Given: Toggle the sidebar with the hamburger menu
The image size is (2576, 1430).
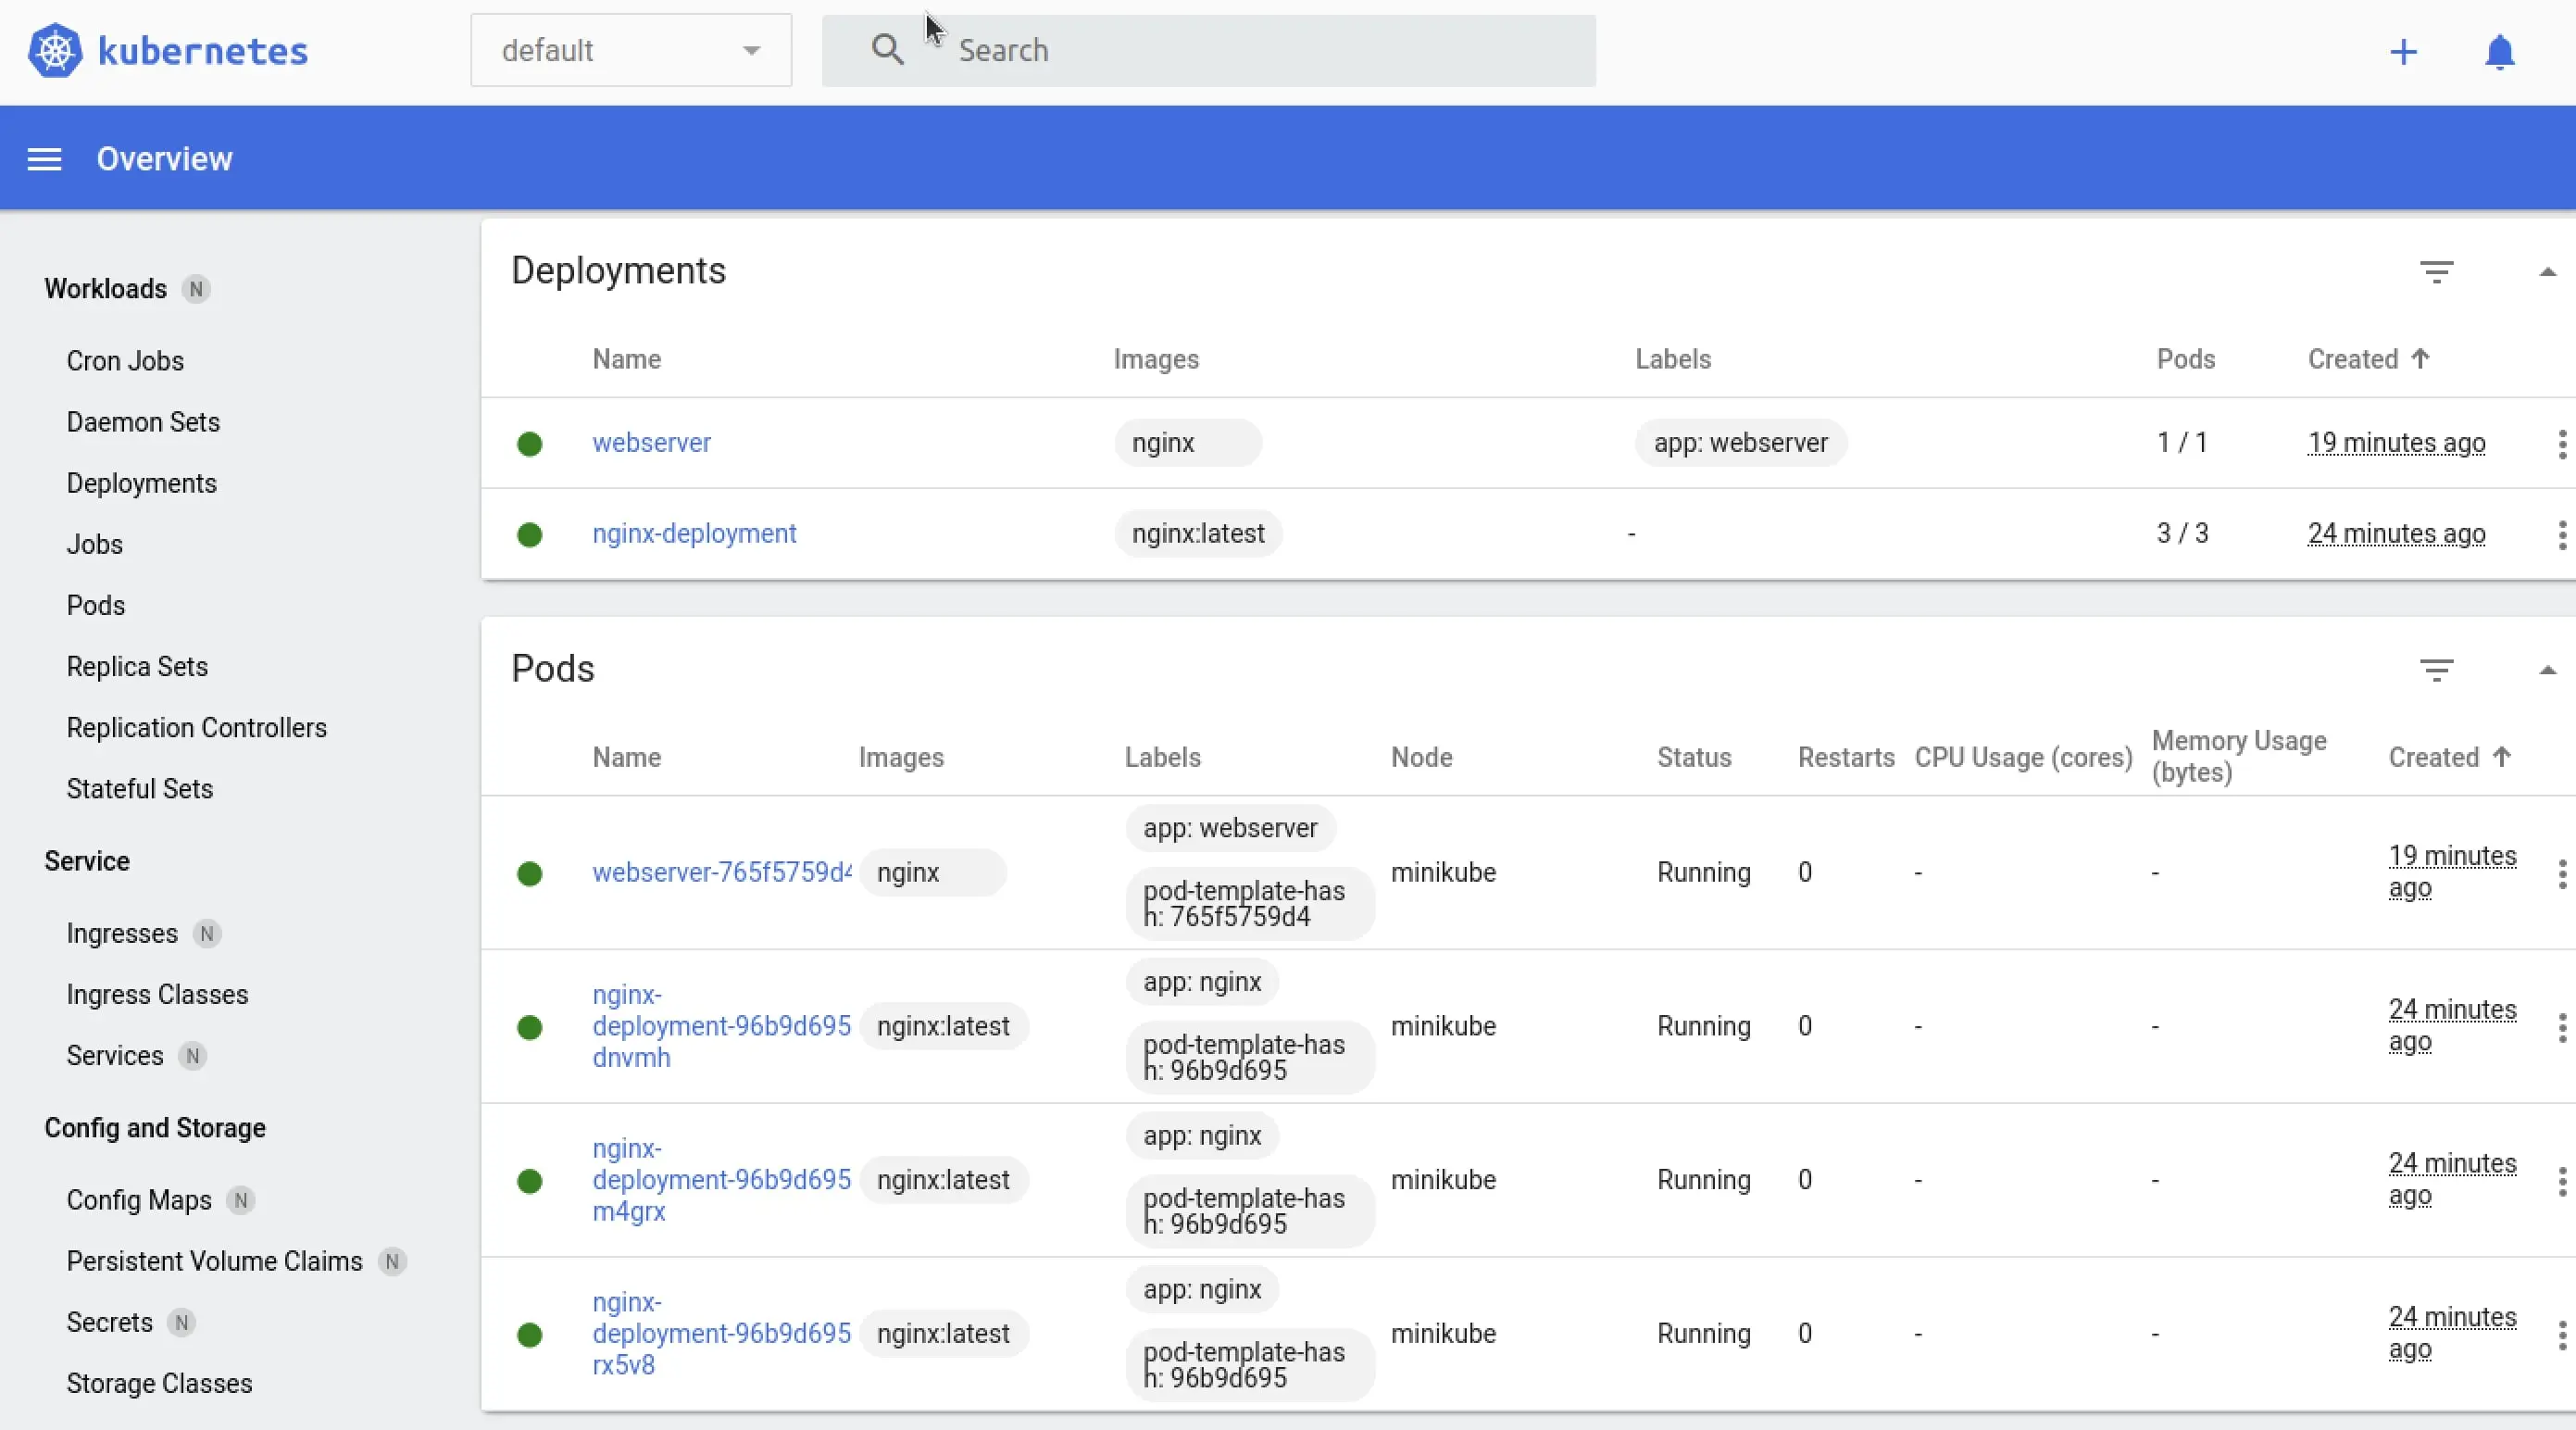Looking at the screenshot, I should pos(44,158).
